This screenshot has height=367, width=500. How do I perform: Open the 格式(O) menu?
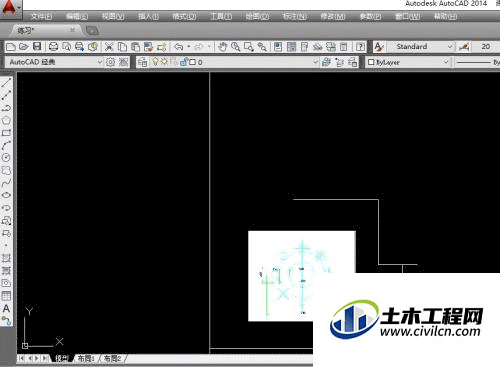(x=184, y=16)
